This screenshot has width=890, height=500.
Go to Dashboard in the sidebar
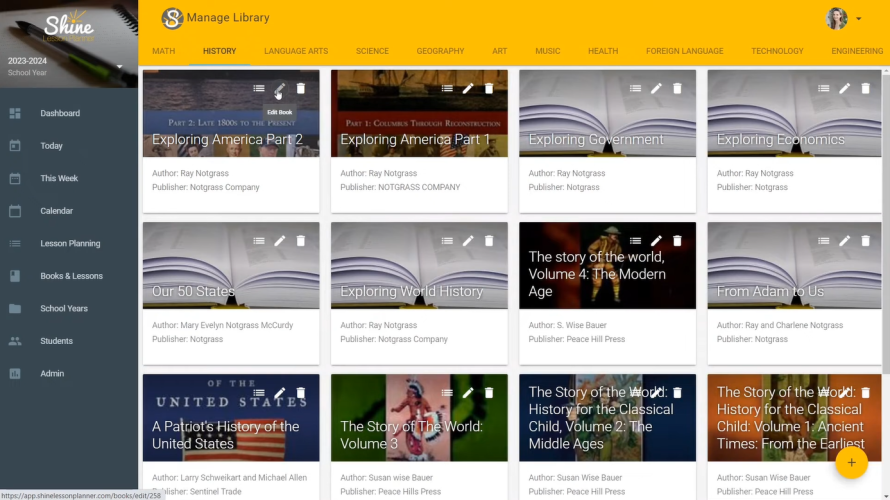pos(60,113)
